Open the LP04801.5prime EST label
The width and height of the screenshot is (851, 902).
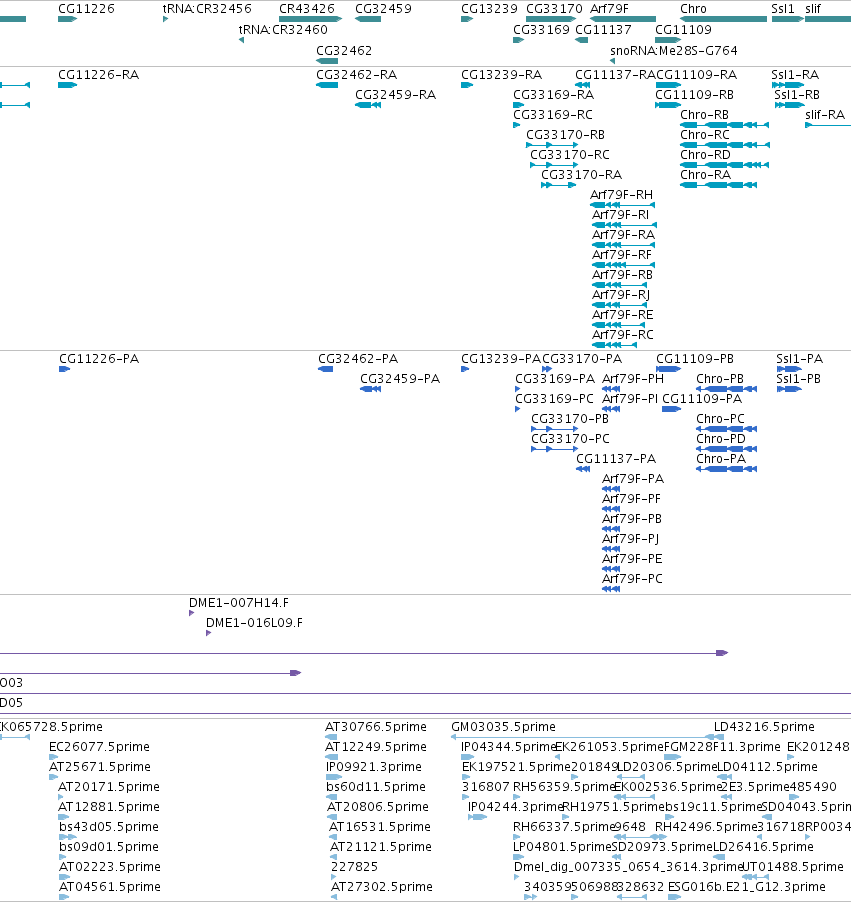point(562,847)
